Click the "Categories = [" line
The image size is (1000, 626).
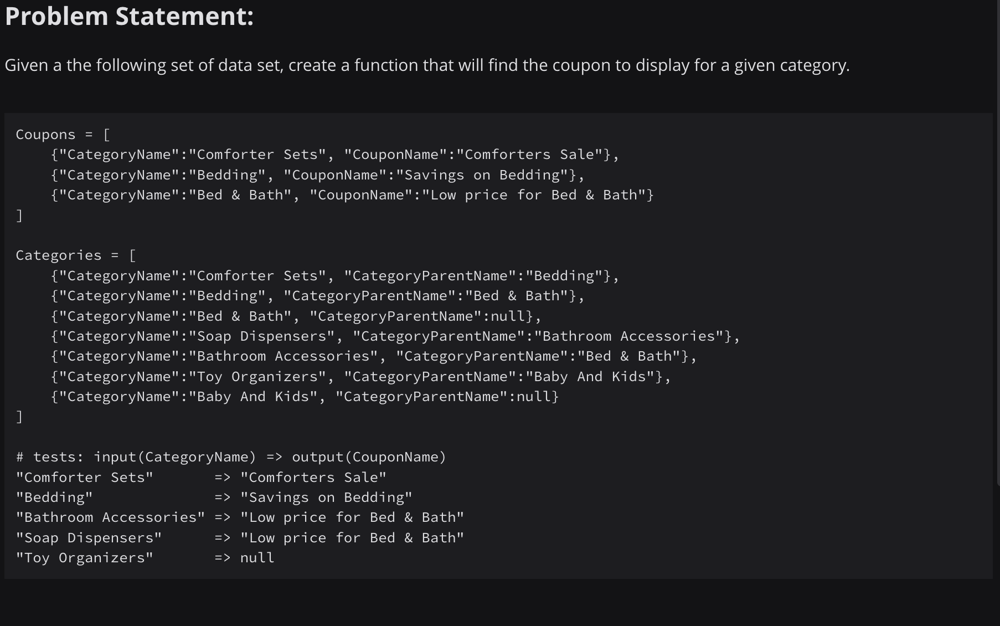click(x=76, y=256)
